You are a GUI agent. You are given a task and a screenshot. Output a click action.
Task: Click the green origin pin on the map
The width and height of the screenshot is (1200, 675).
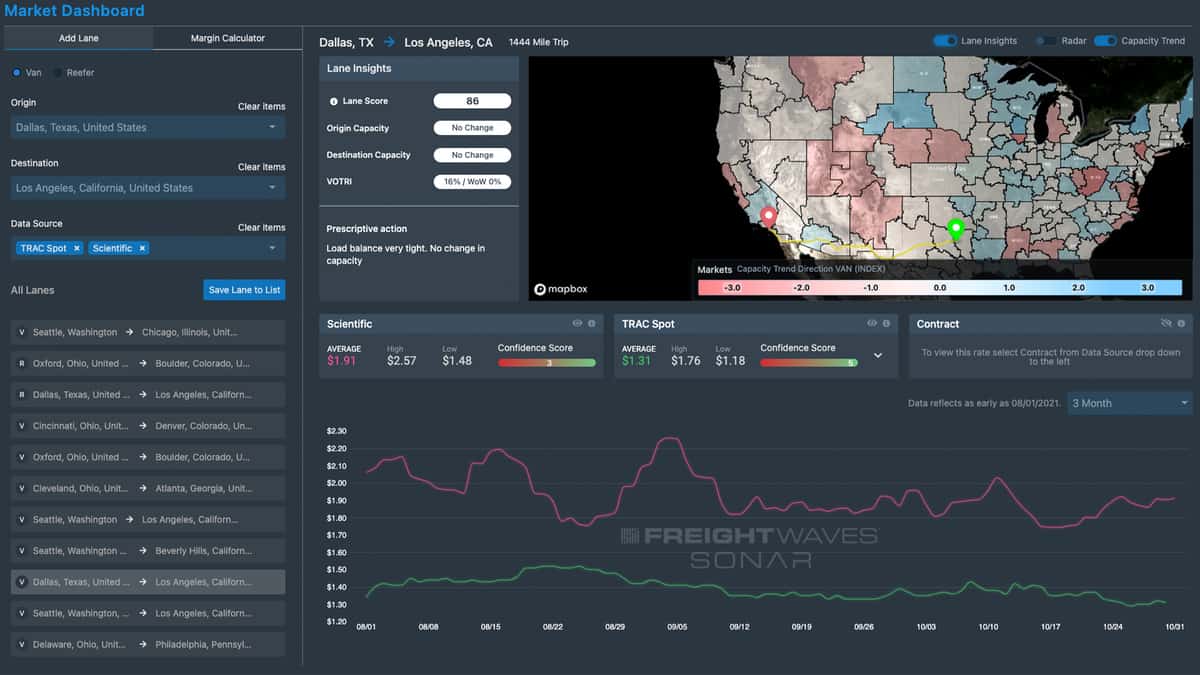pos(955,229)
